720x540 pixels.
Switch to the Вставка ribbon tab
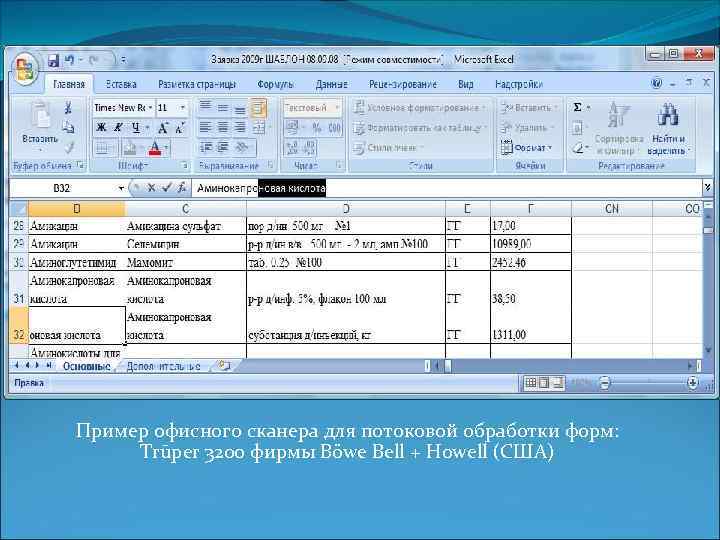click(x=121, y=84)
